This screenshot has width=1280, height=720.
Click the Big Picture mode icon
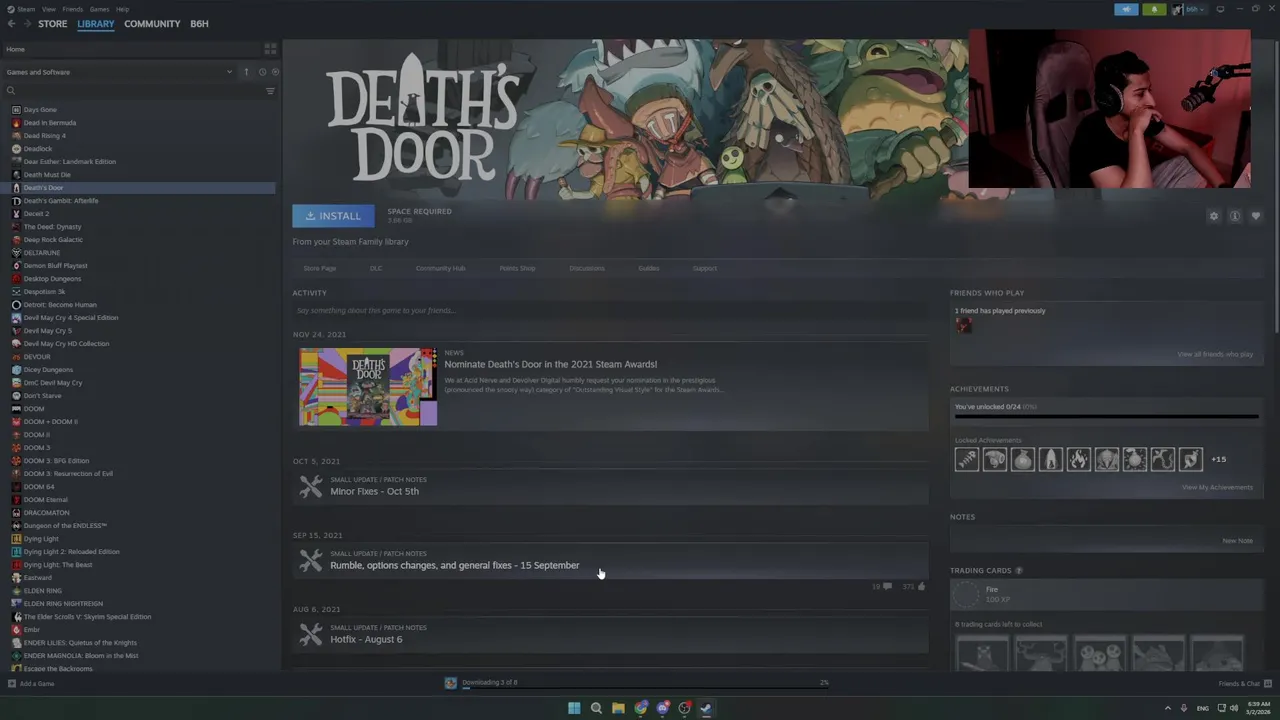1220,9
